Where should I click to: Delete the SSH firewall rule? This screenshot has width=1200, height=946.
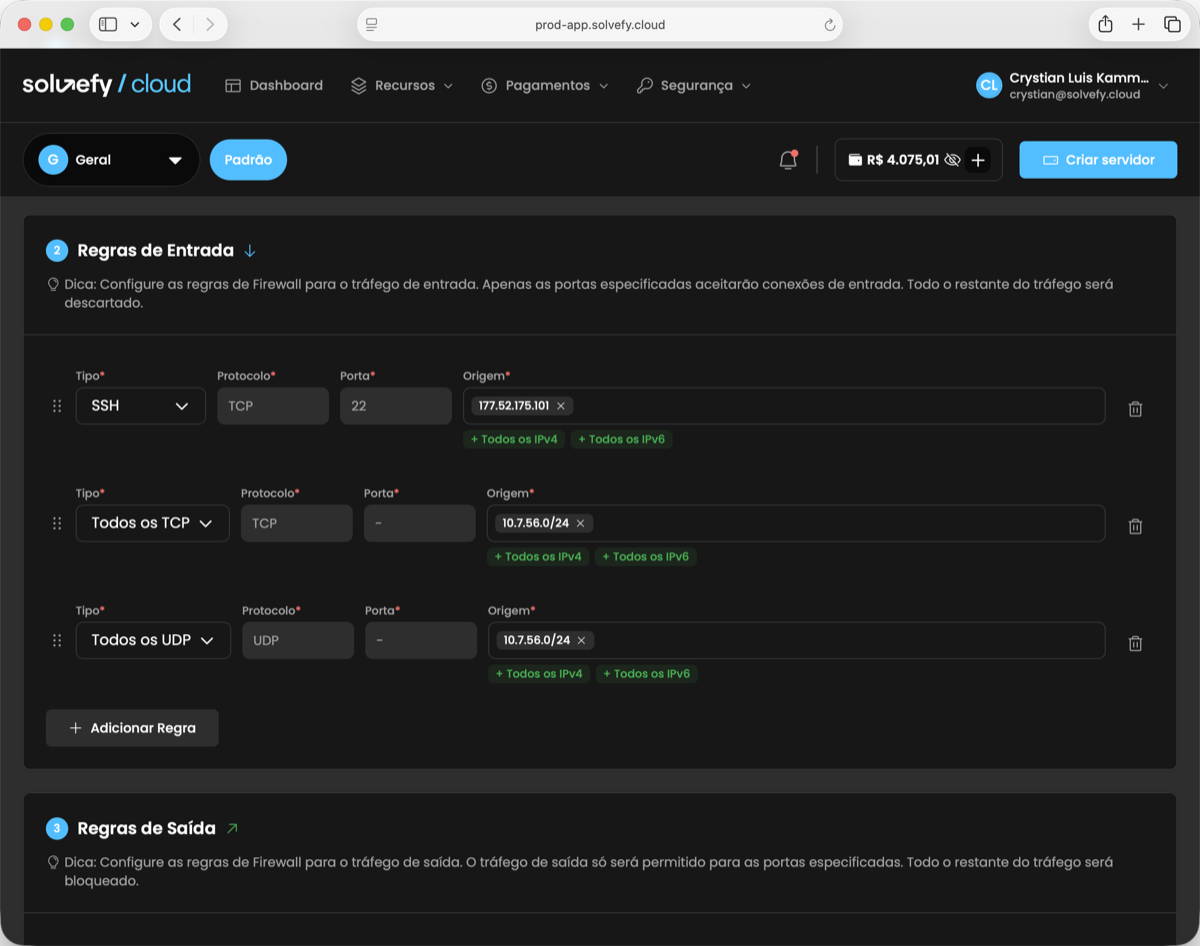point(1135,408)
